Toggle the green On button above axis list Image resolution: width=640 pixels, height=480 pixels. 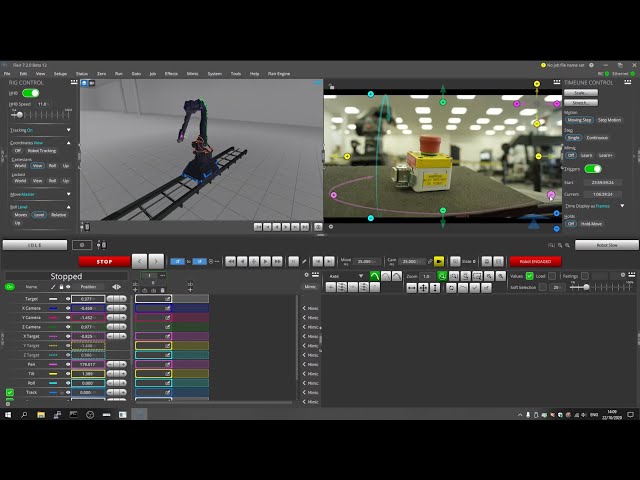point(9,287)
